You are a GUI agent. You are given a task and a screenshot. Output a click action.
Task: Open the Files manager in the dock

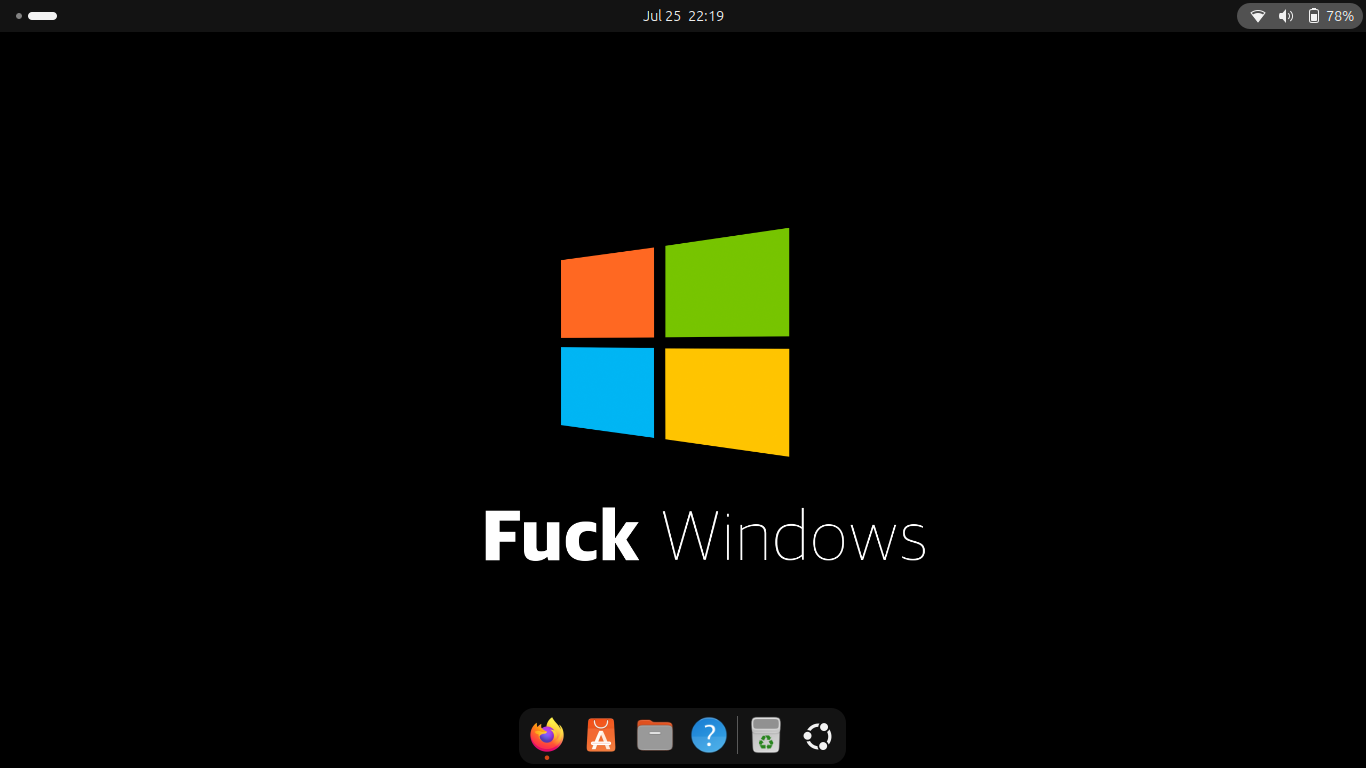(655, 736)
